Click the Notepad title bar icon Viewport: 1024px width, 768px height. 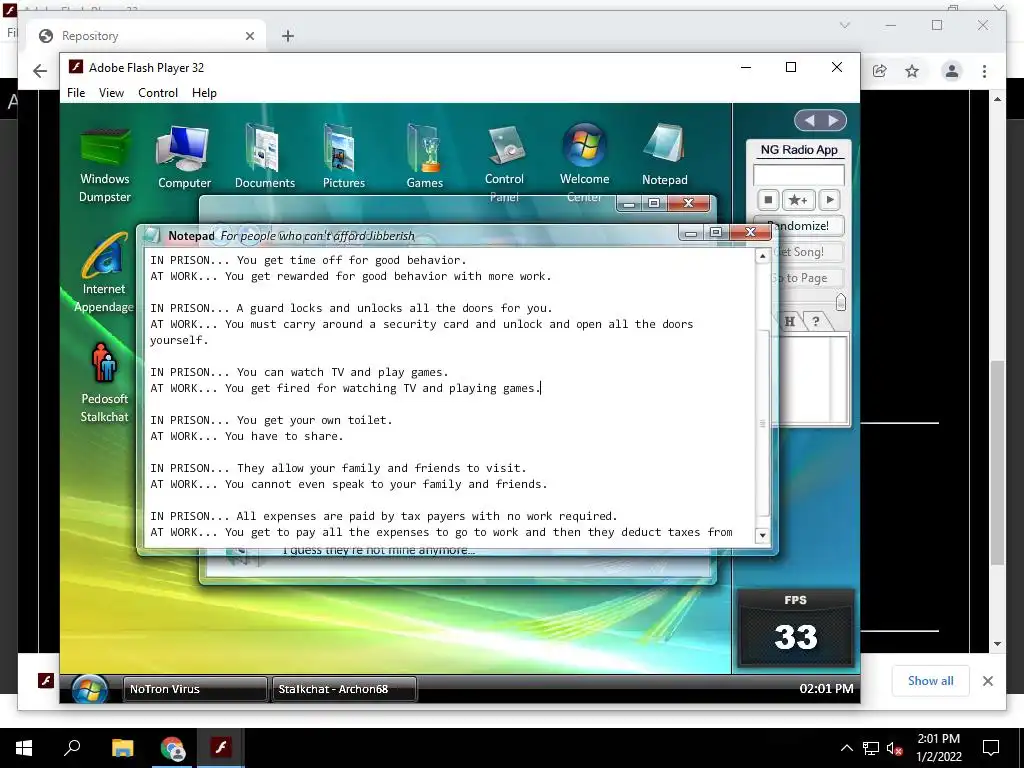[x=152, y=235]
